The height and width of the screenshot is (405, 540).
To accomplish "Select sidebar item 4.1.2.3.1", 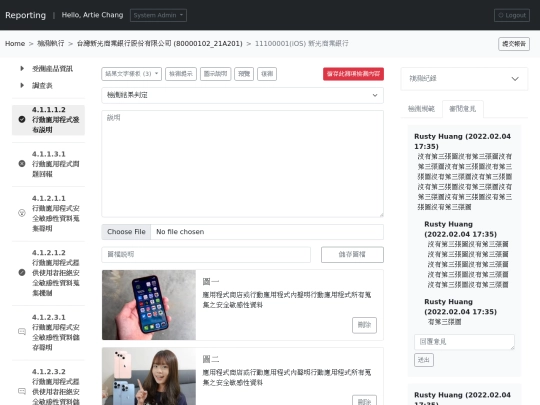I will coord(48,332).
